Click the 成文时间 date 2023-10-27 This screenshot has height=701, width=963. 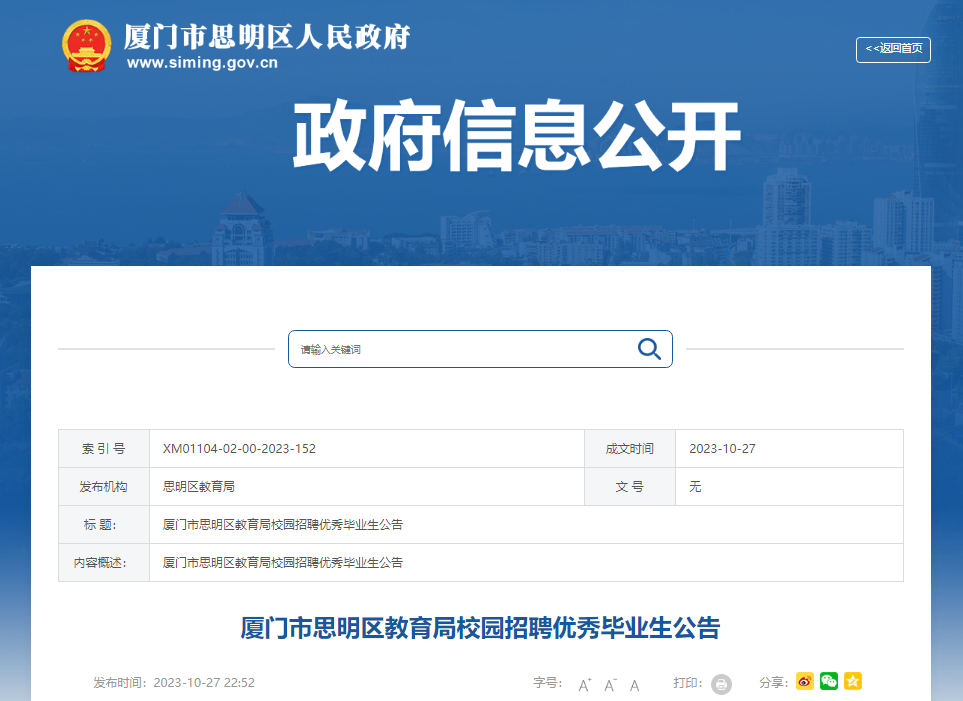coord(722,449)
